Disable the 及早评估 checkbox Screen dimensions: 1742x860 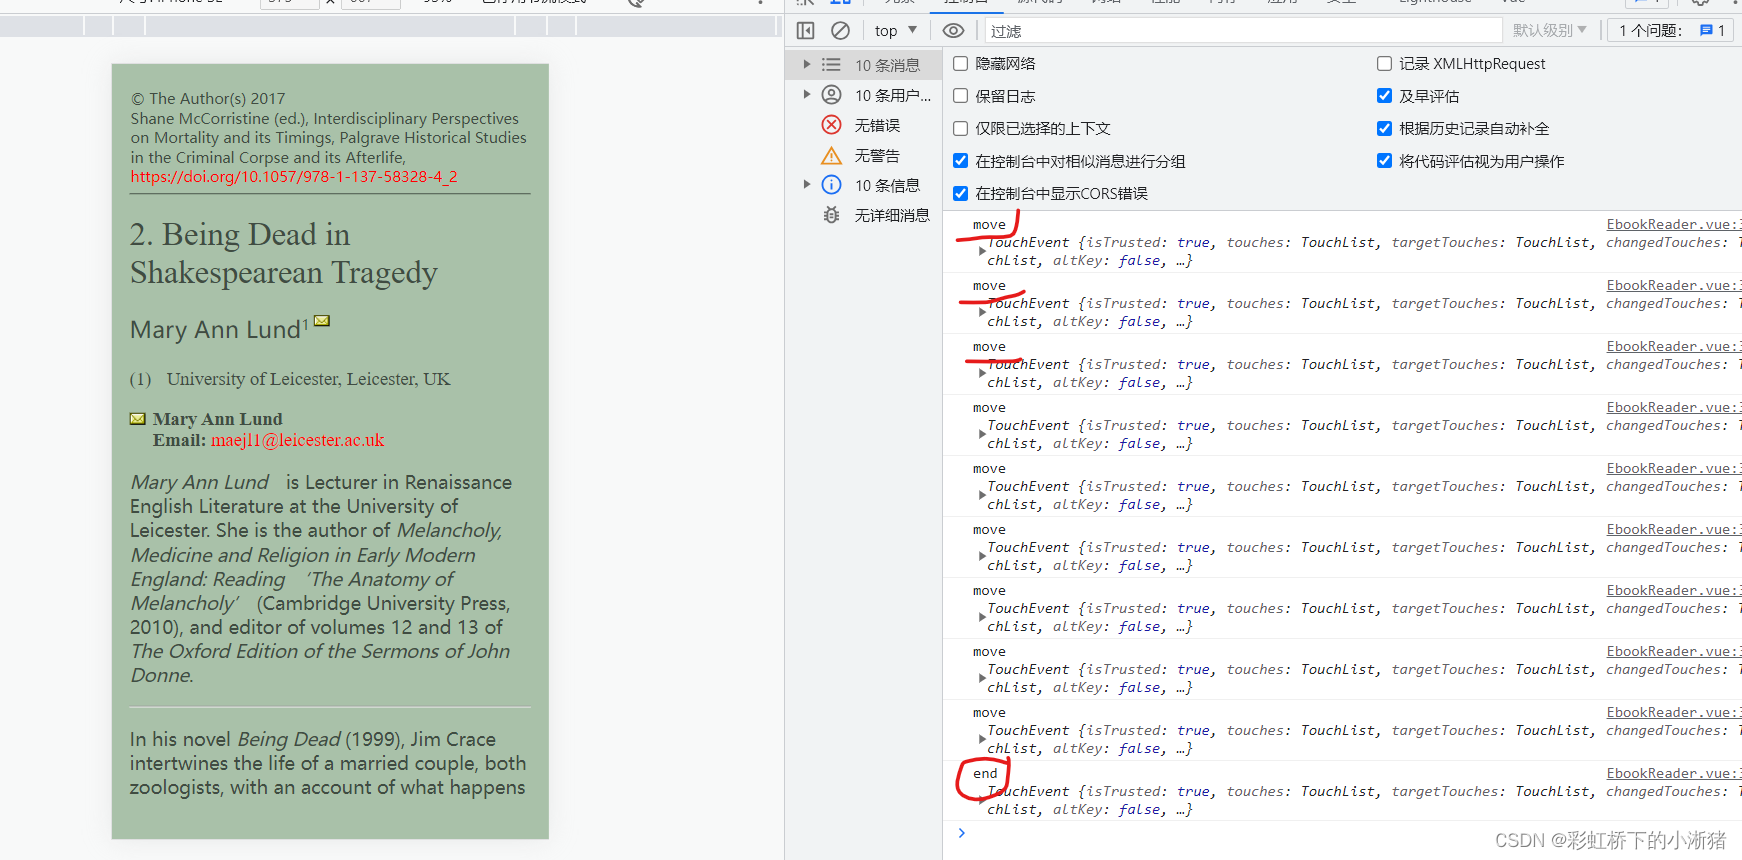coord(1384,96)
